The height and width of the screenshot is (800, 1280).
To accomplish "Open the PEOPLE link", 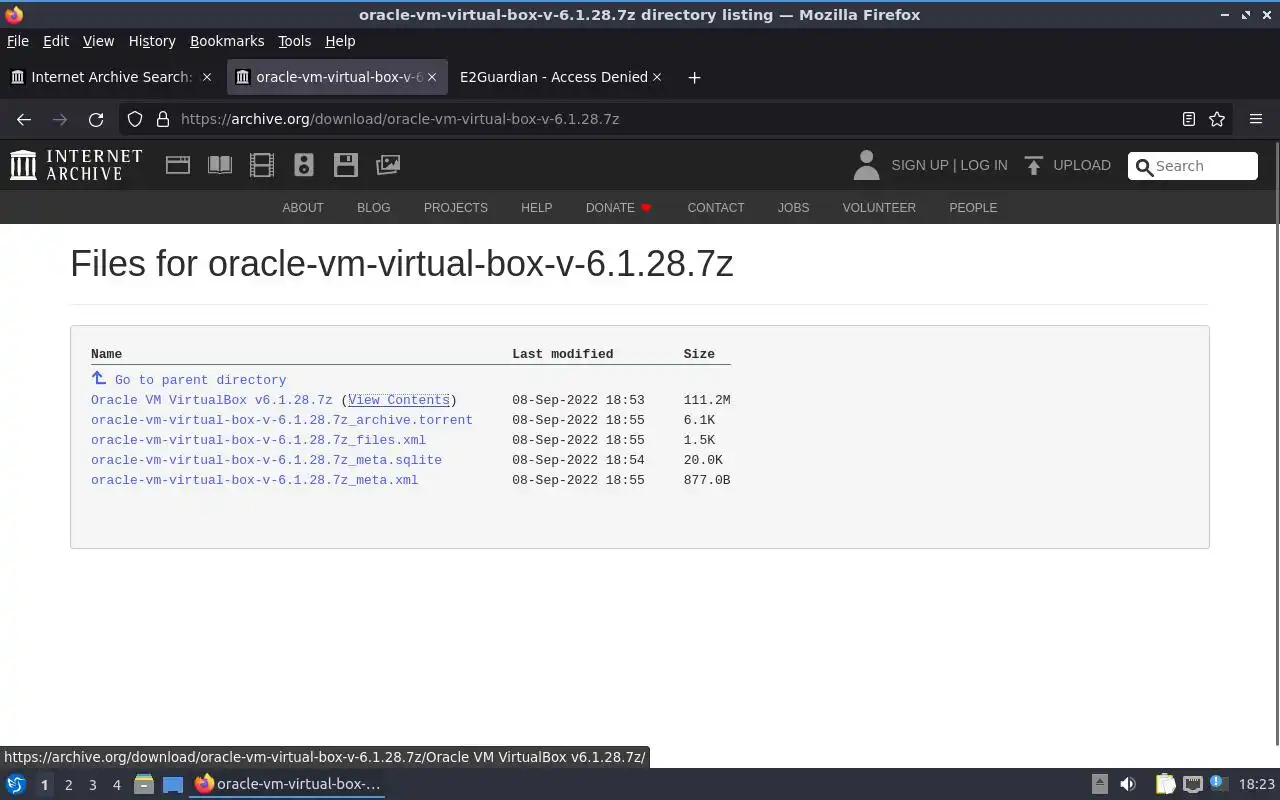I will point(973,208).
